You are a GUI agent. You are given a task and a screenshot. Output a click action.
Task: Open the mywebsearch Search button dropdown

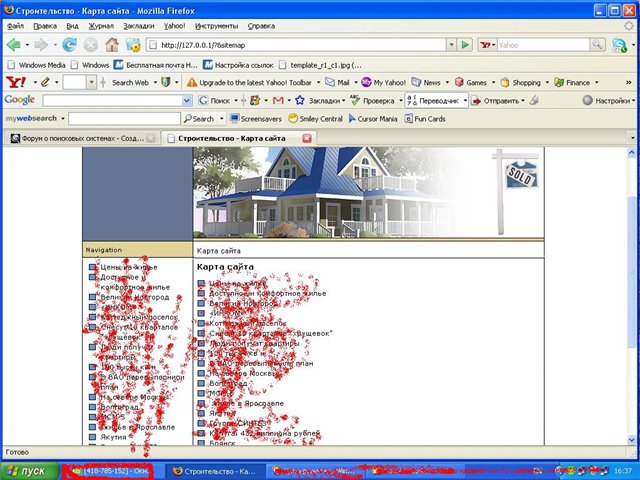click(x=222, y=119)
